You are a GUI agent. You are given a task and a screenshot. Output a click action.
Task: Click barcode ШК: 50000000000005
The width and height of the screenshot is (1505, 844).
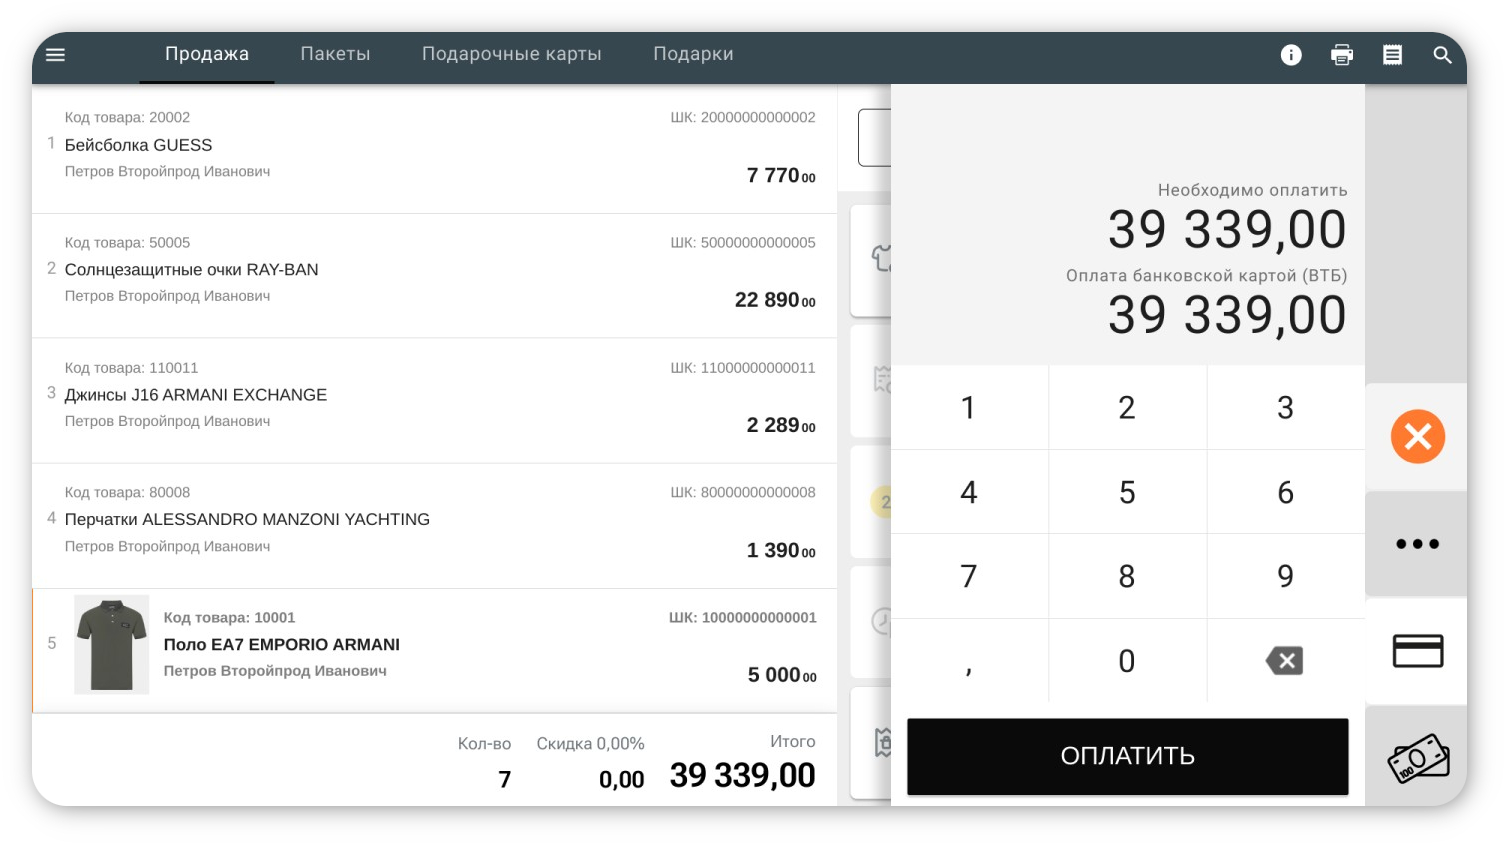743,243
